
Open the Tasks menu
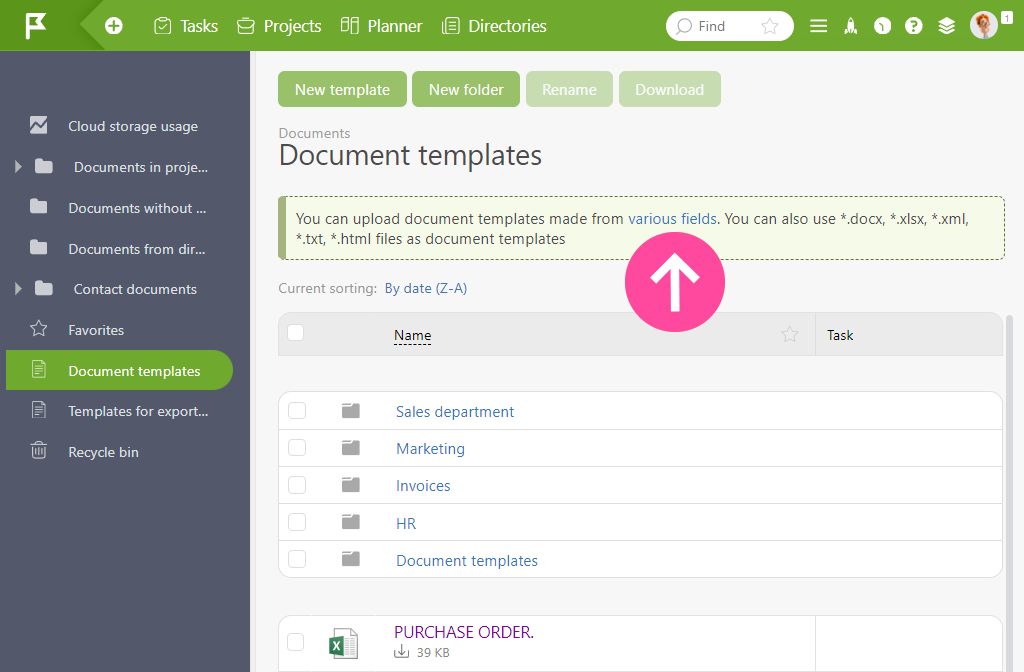[x=185, y=26]
